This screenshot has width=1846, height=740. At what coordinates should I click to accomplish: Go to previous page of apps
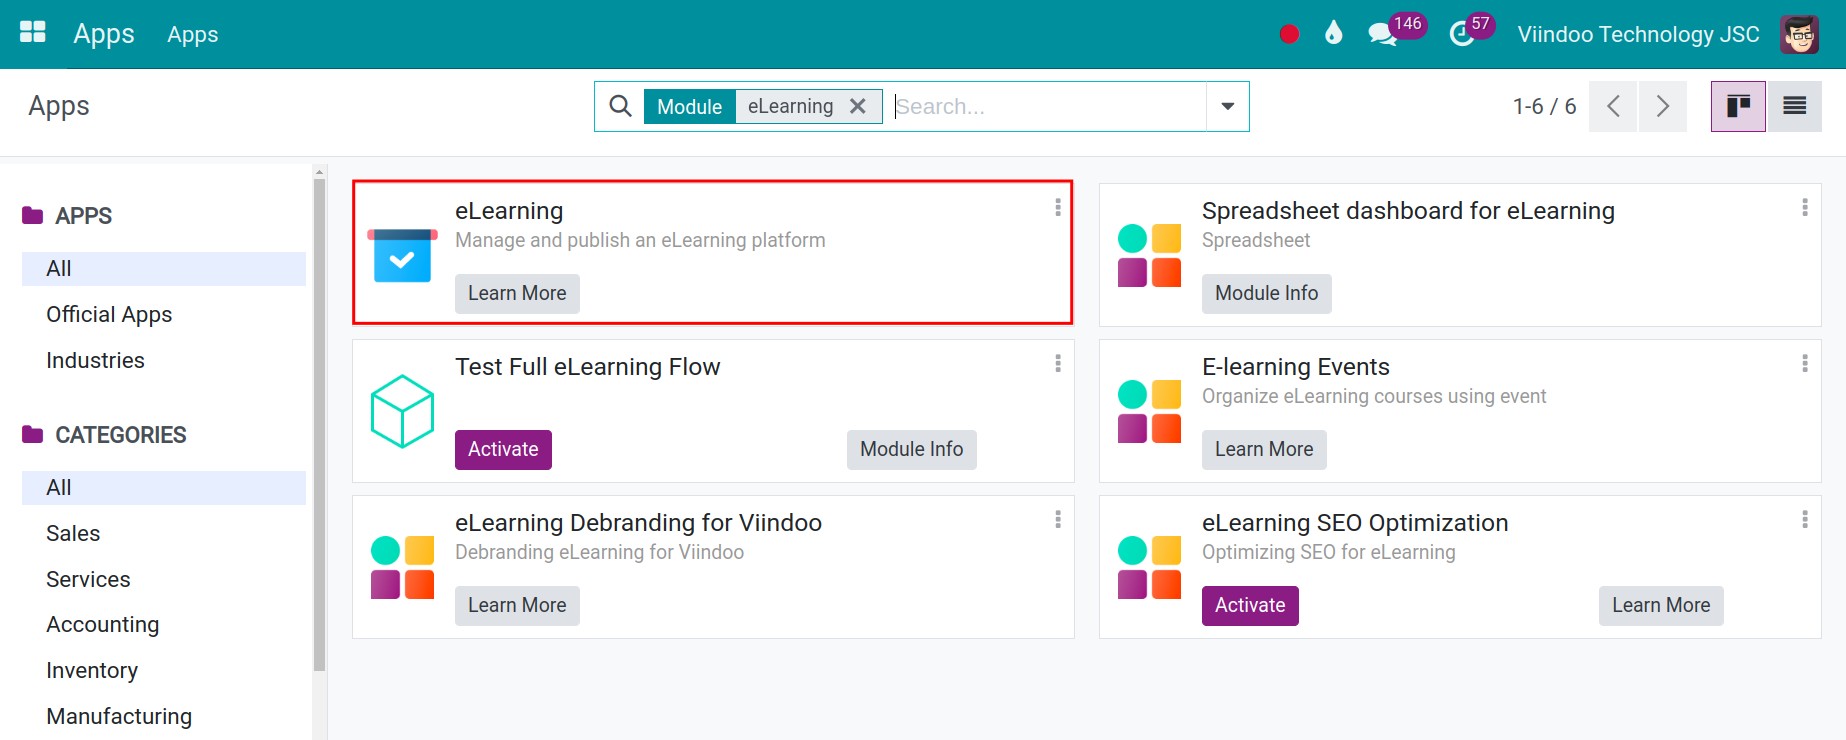1613,106
